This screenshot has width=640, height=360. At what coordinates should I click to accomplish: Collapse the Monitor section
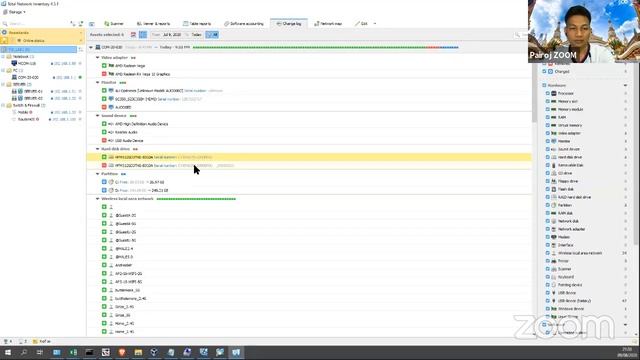[98, 82]
